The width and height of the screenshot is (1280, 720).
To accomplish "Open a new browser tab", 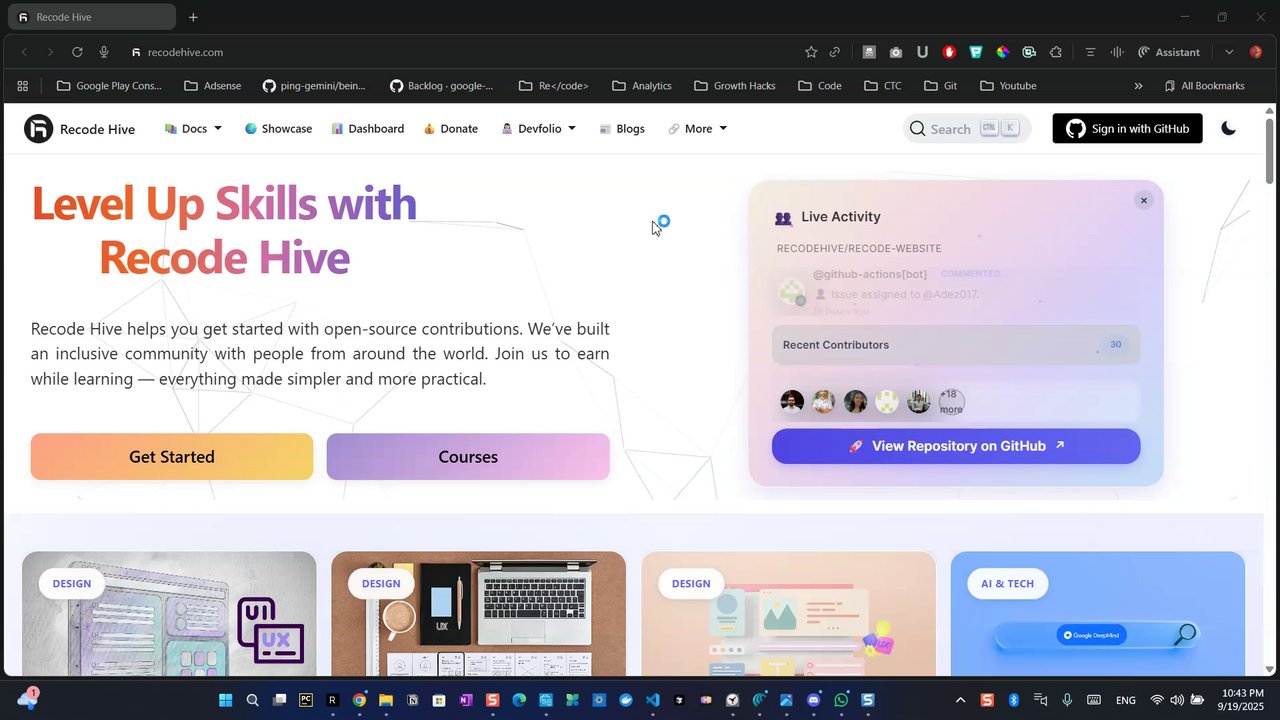I will (x=193, y=17).
